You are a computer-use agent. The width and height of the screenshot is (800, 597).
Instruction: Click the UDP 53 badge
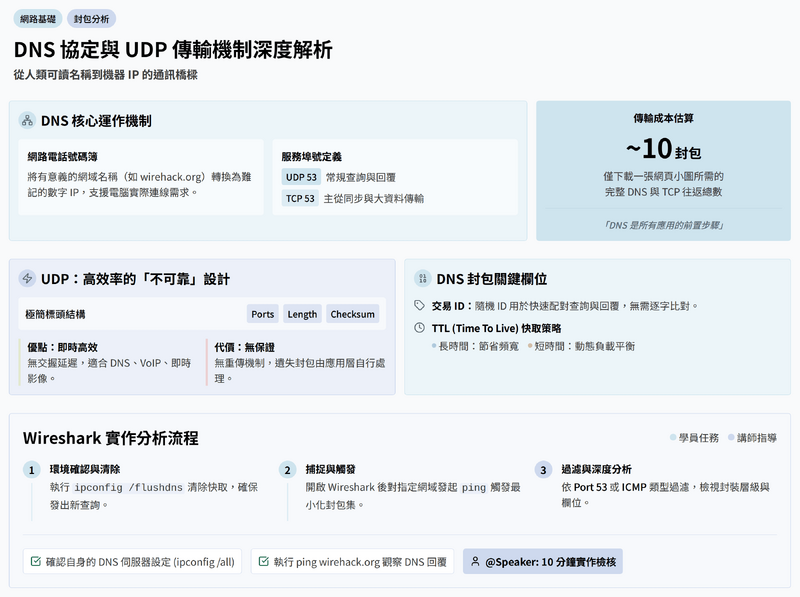pos(302,177)
